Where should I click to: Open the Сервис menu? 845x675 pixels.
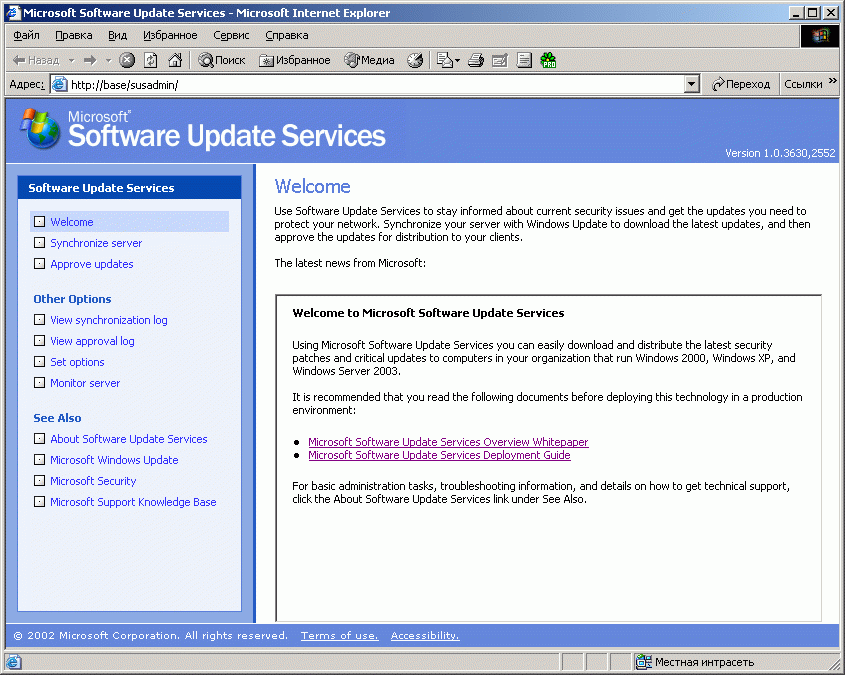(231, 36)
